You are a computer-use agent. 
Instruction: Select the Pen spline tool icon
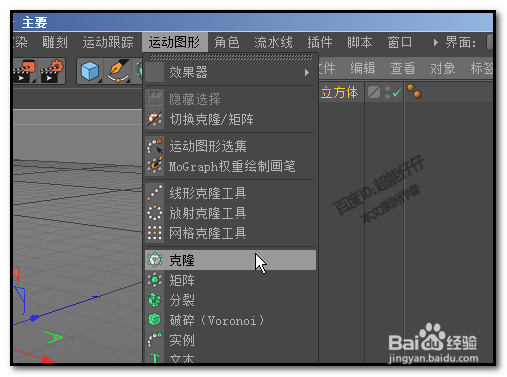click(118, 71)
